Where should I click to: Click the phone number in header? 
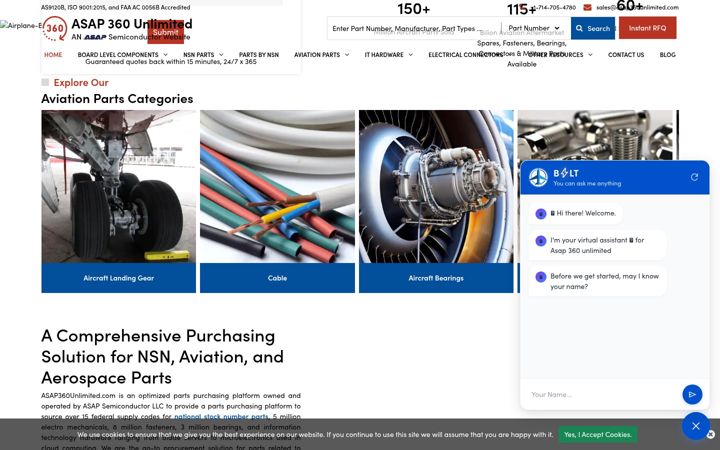(x=554, y=7)
